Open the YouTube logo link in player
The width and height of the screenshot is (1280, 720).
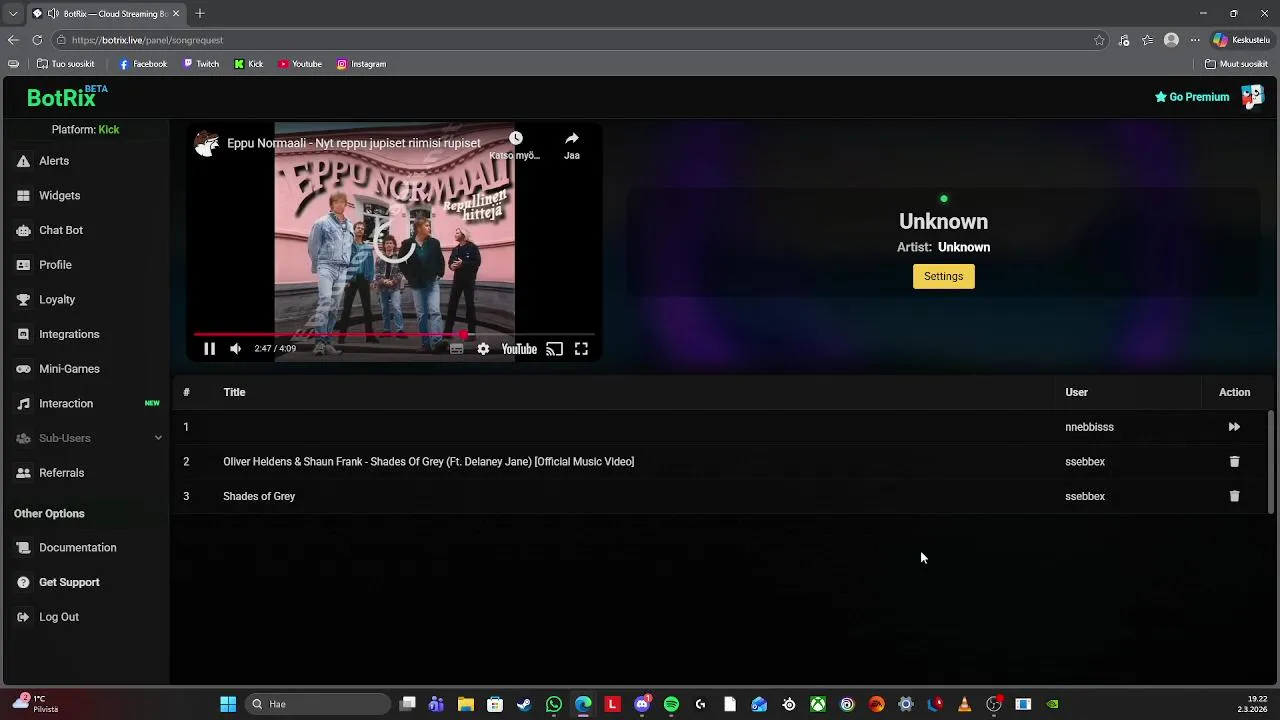pos(519,349)
